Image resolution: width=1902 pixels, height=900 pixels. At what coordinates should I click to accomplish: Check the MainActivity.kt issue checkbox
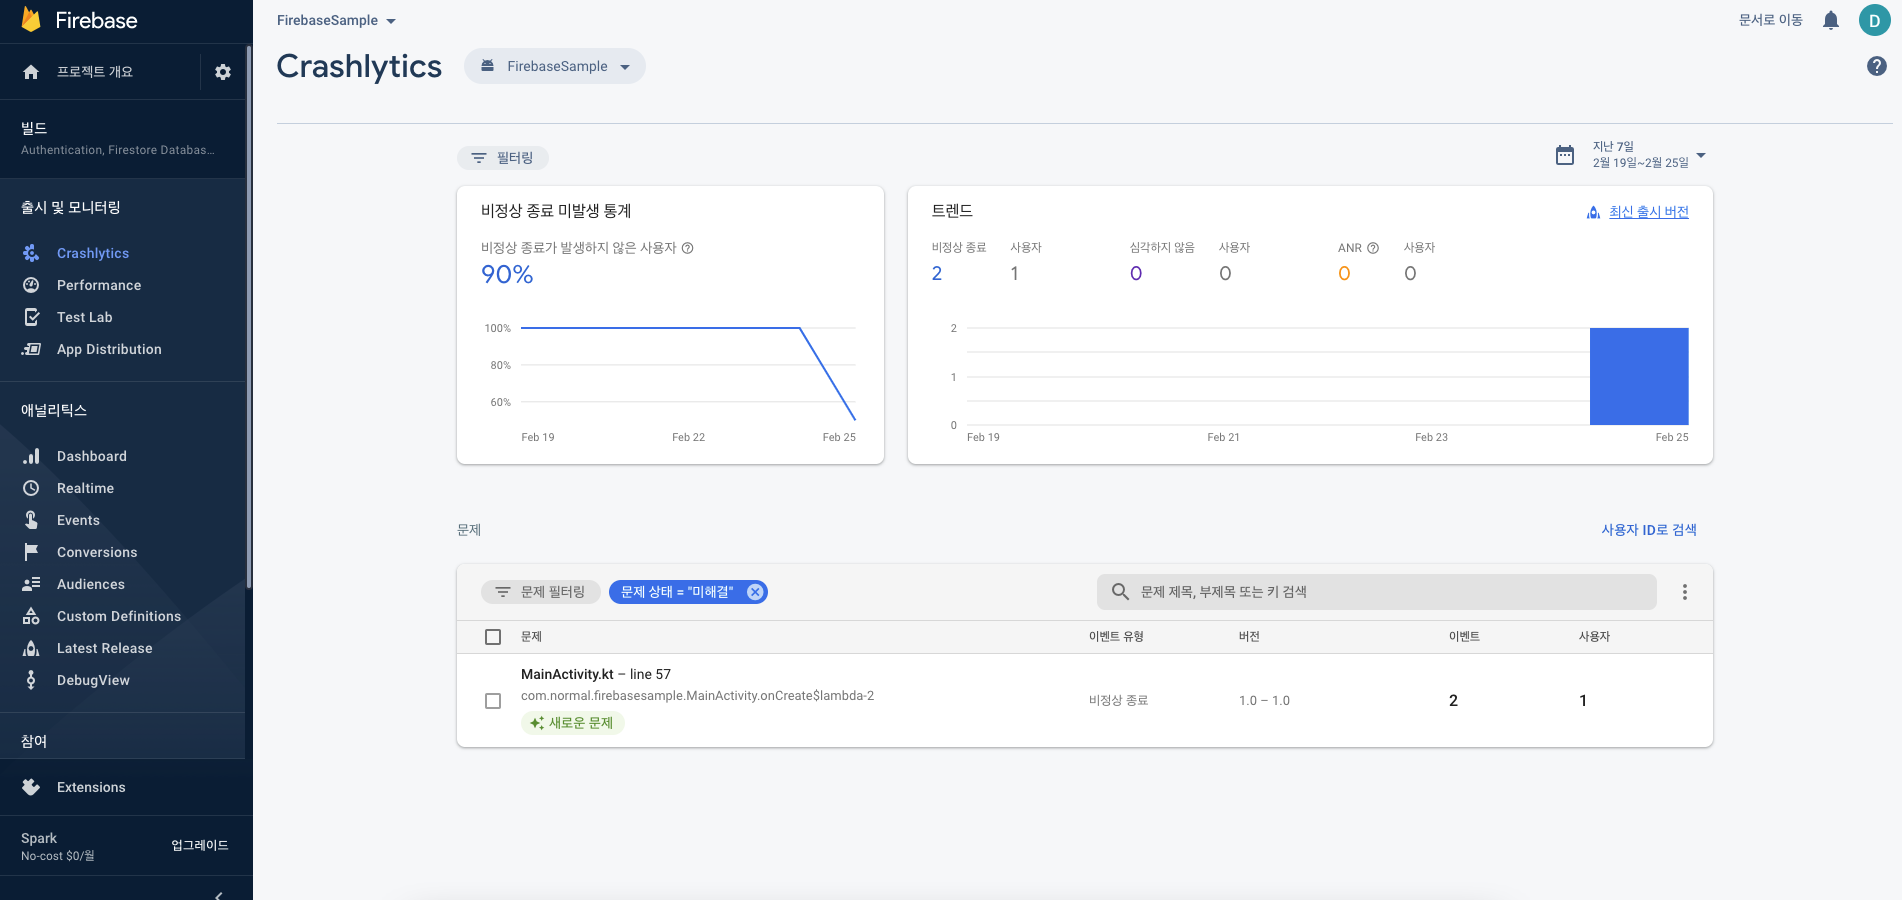[x=493, y=701]
